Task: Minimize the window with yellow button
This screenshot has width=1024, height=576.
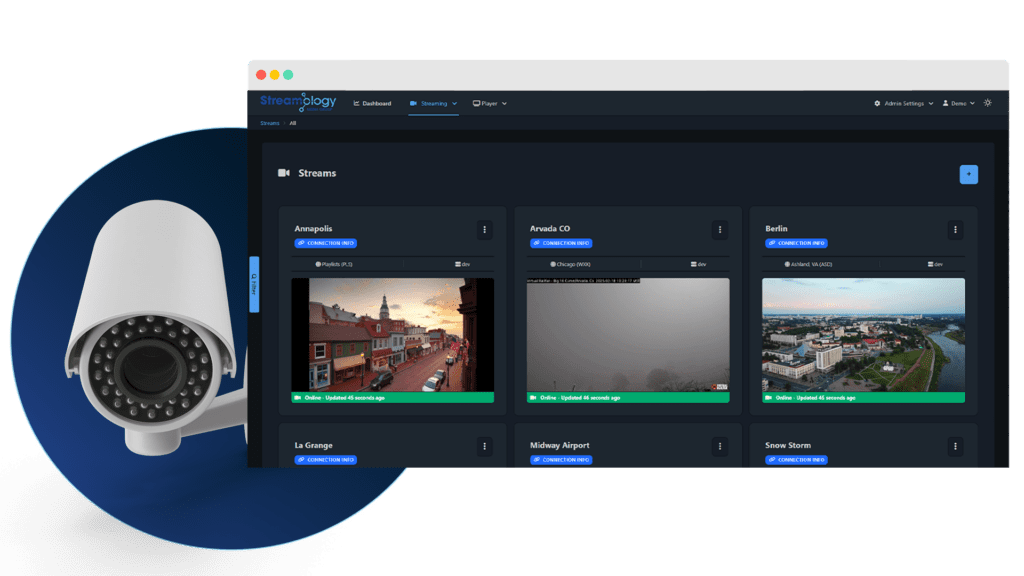Action: (x=275, y=75)
